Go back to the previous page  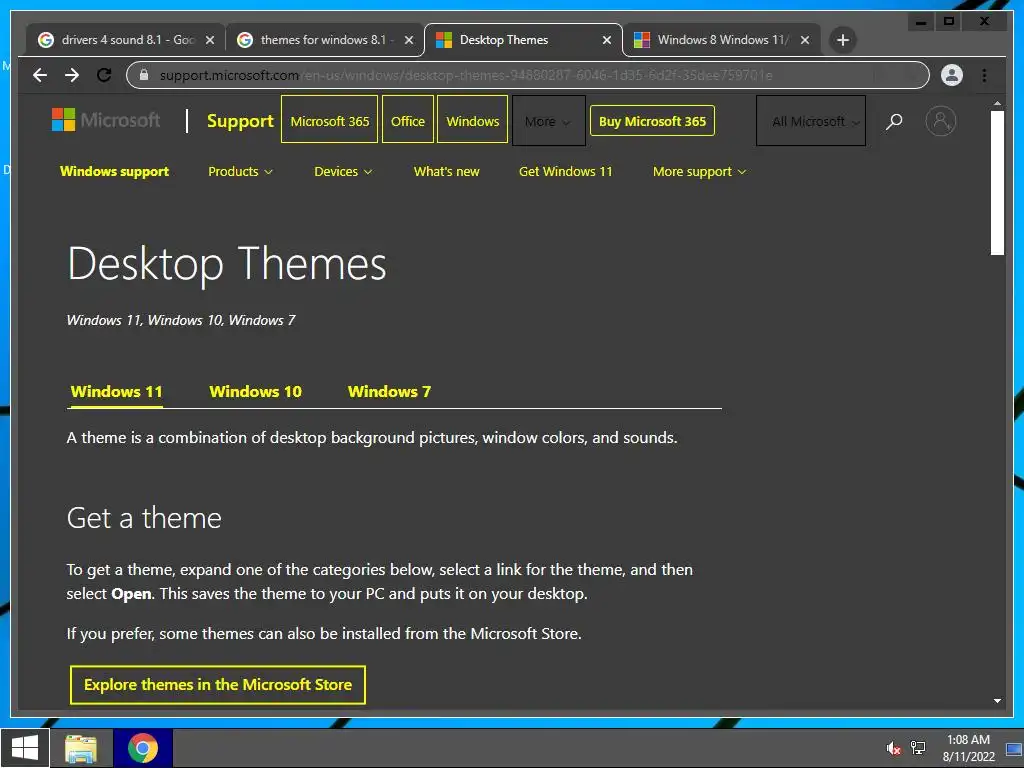40,75
